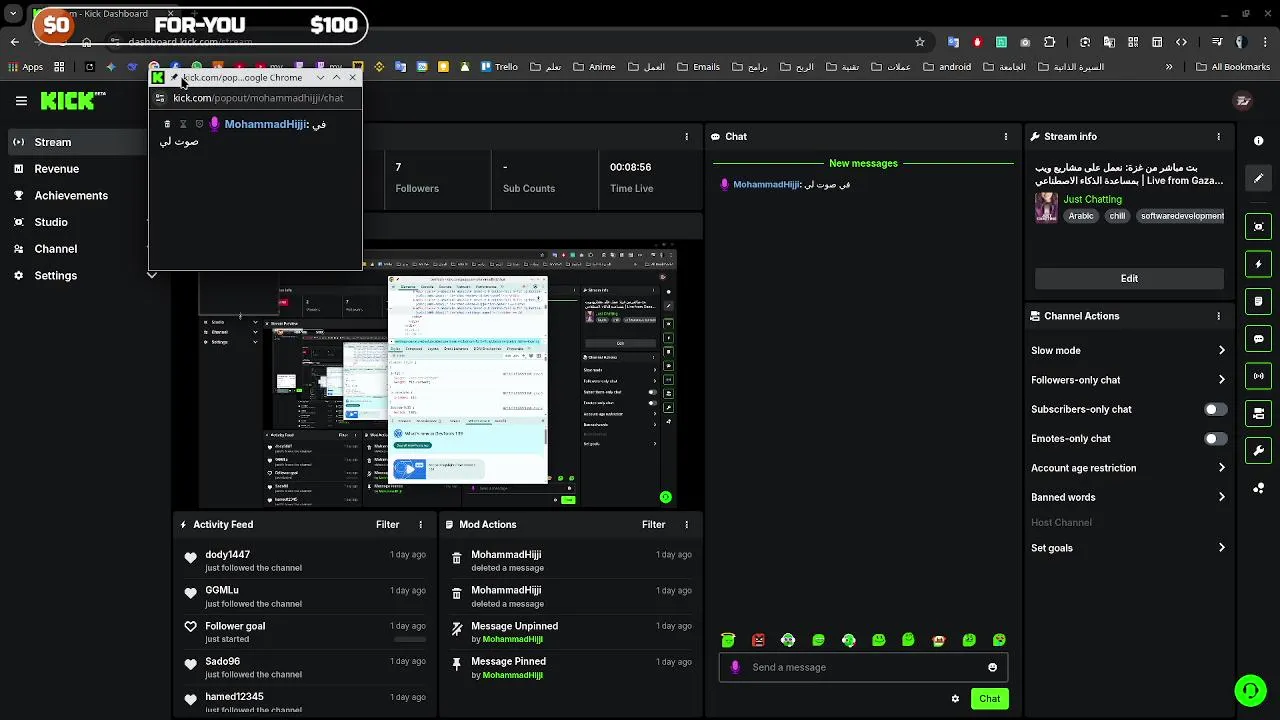The width and height of the screenshot is (1280, 720).
Task: Open the Kick hamburger menu
Action: [21, 100]
